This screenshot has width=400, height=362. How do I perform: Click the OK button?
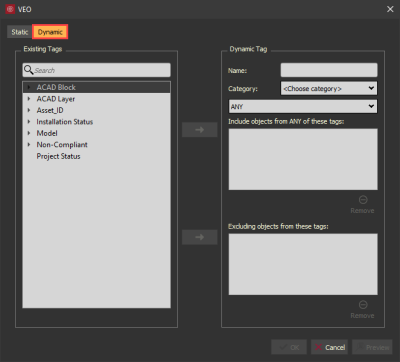[x=289, y=347]
